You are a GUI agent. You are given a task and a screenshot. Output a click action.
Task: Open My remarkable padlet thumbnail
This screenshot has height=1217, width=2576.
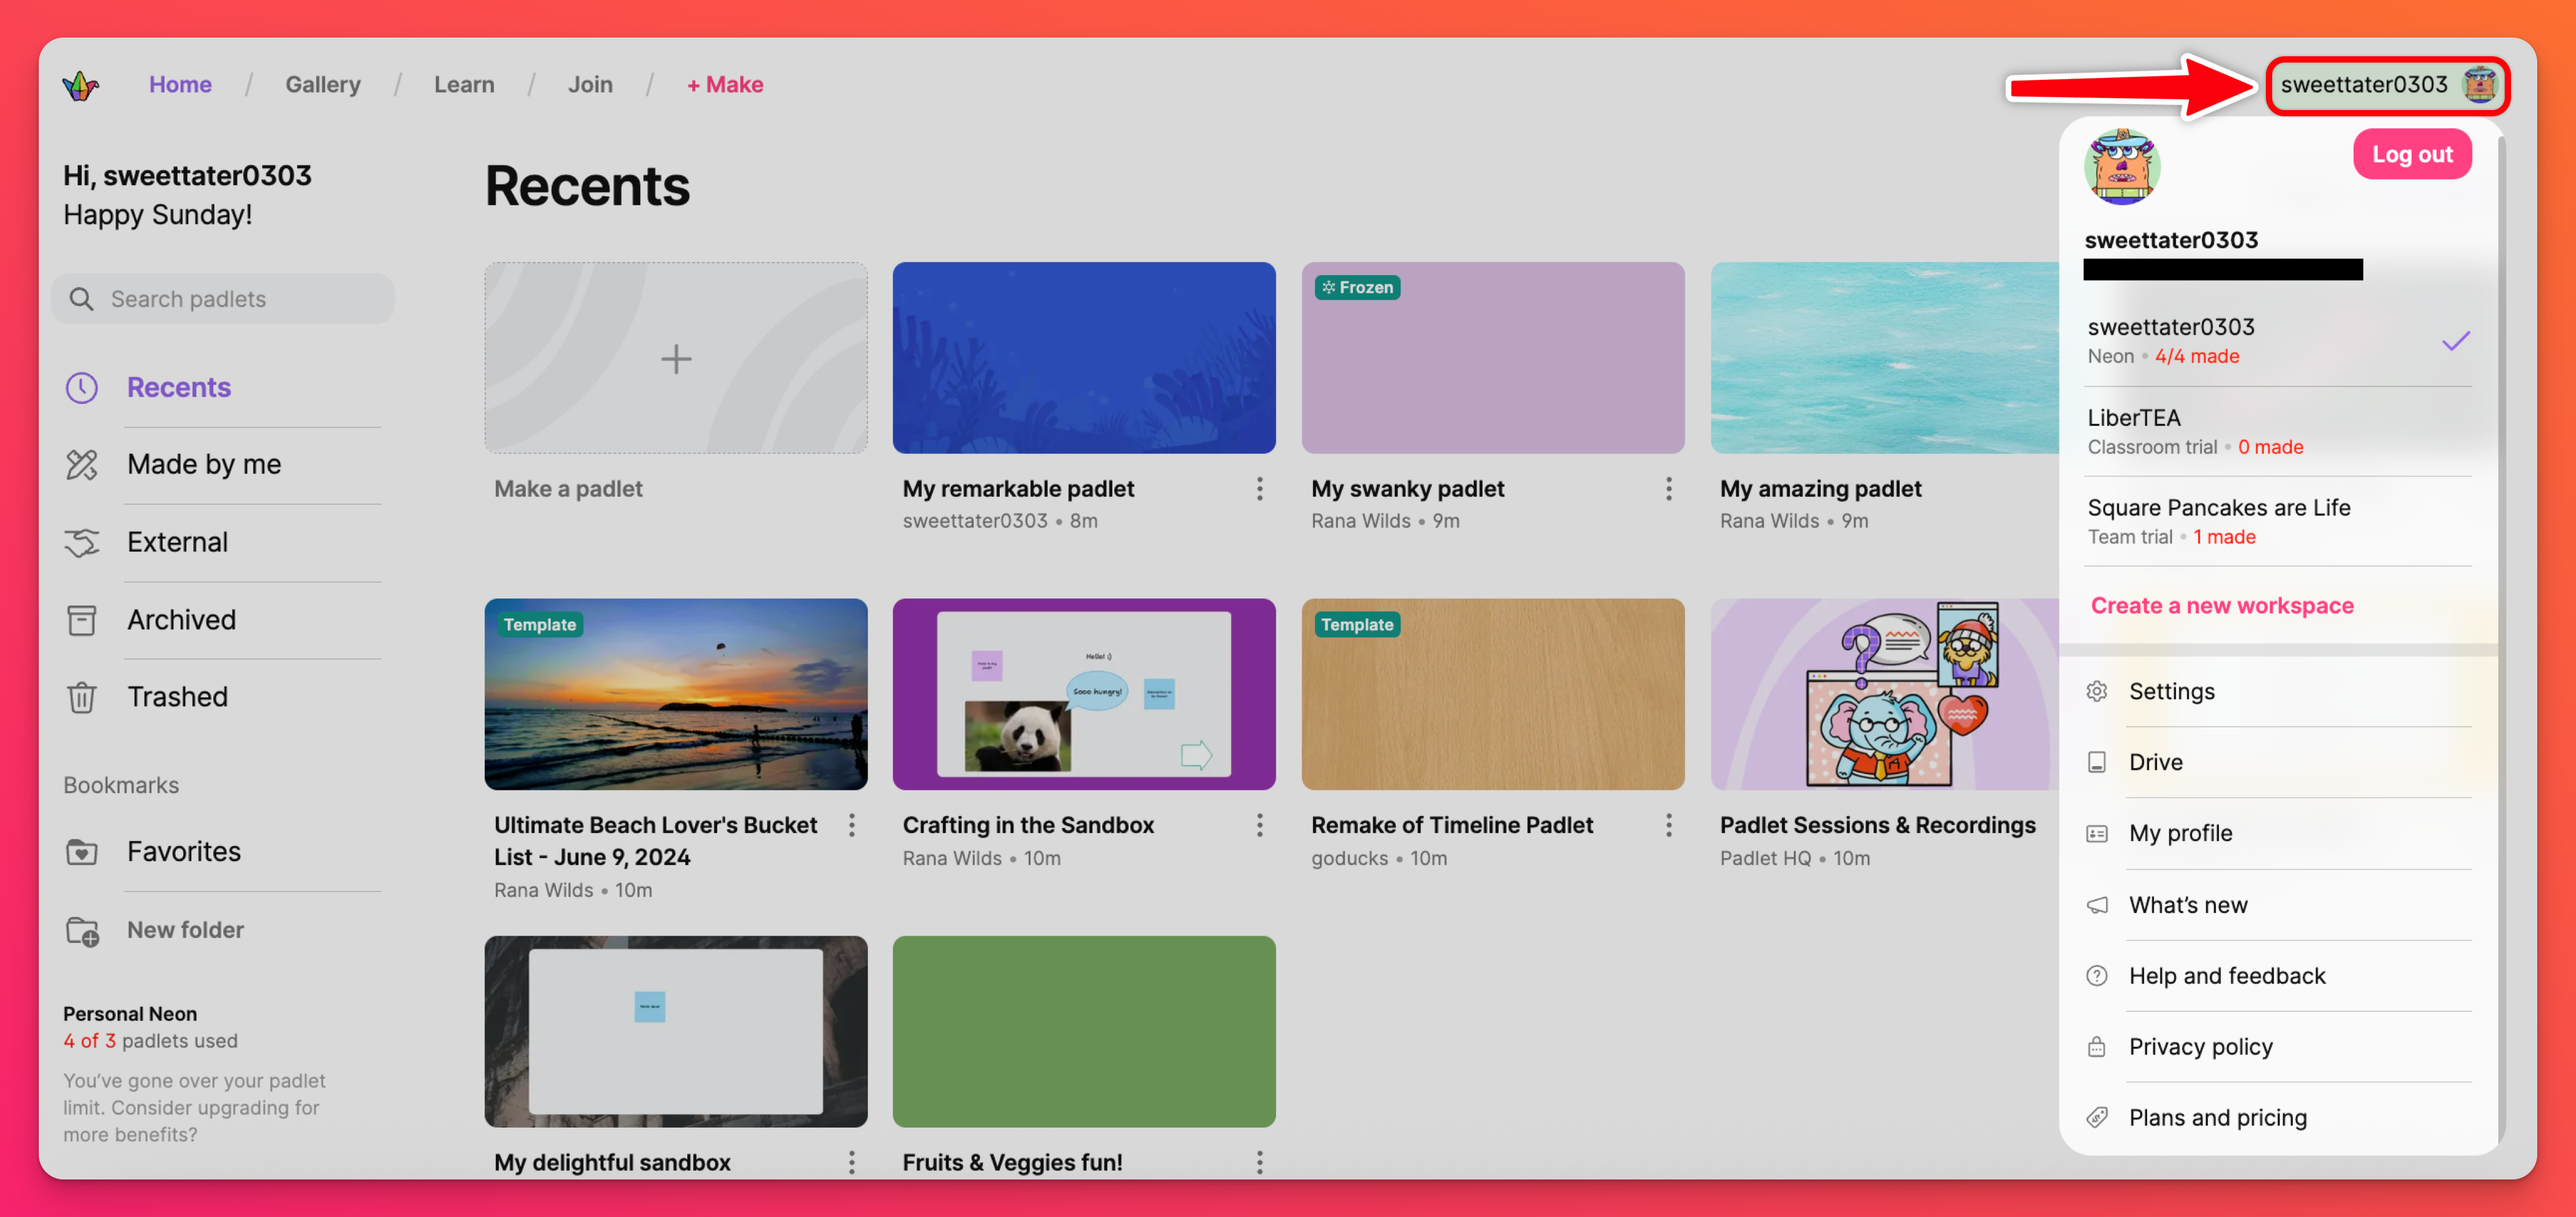1084,358
